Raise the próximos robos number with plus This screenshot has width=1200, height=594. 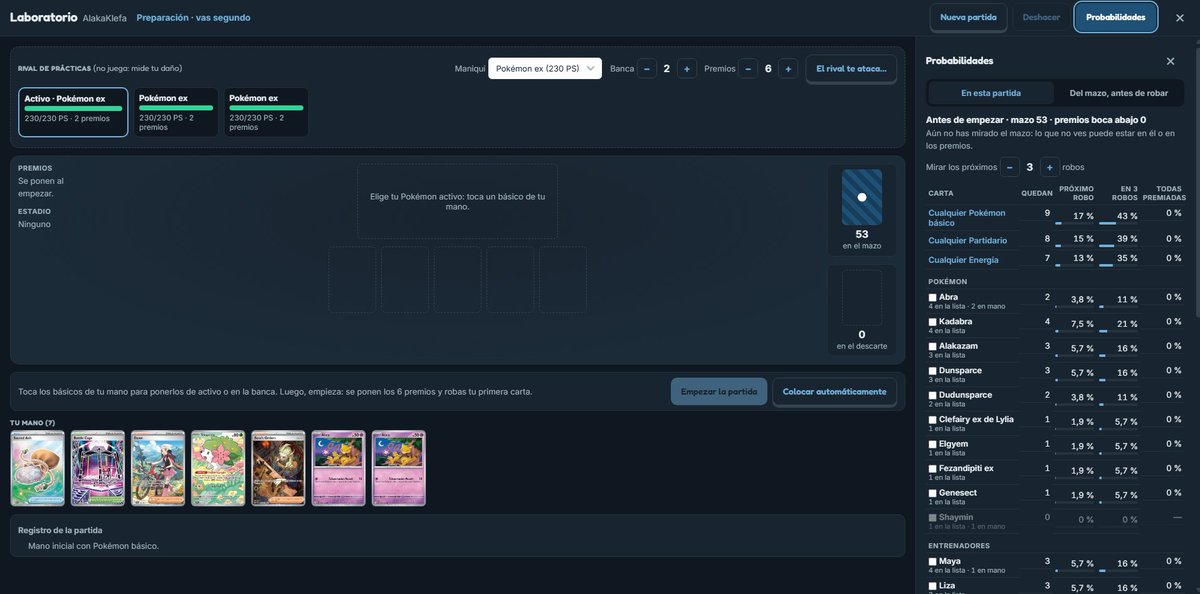tap(1050, 167)
